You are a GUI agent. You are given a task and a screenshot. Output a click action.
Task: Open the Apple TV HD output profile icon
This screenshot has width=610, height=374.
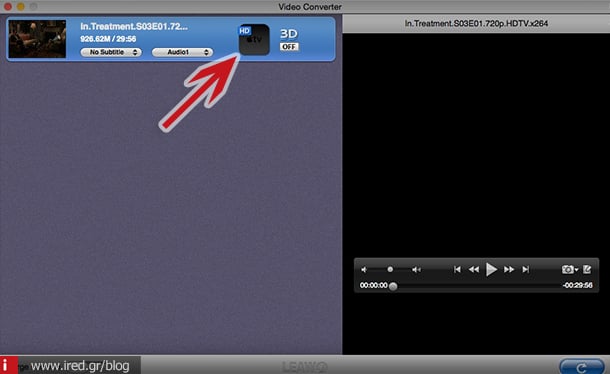254,39
